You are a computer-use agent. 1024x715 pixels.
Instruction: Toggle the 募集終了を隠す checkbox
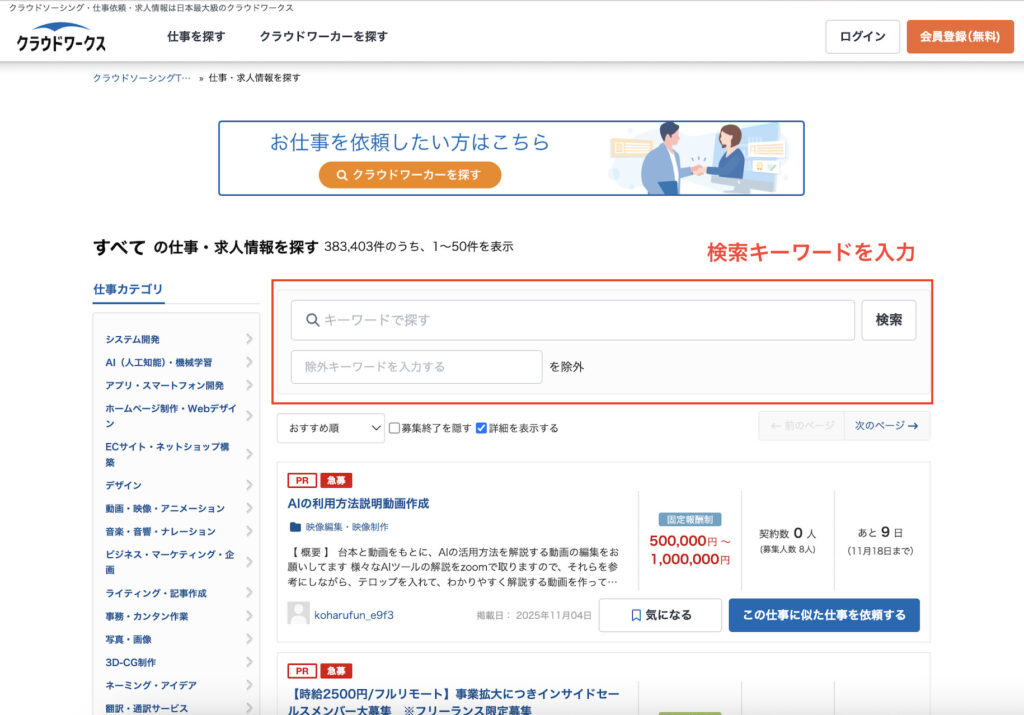[394, 428]
